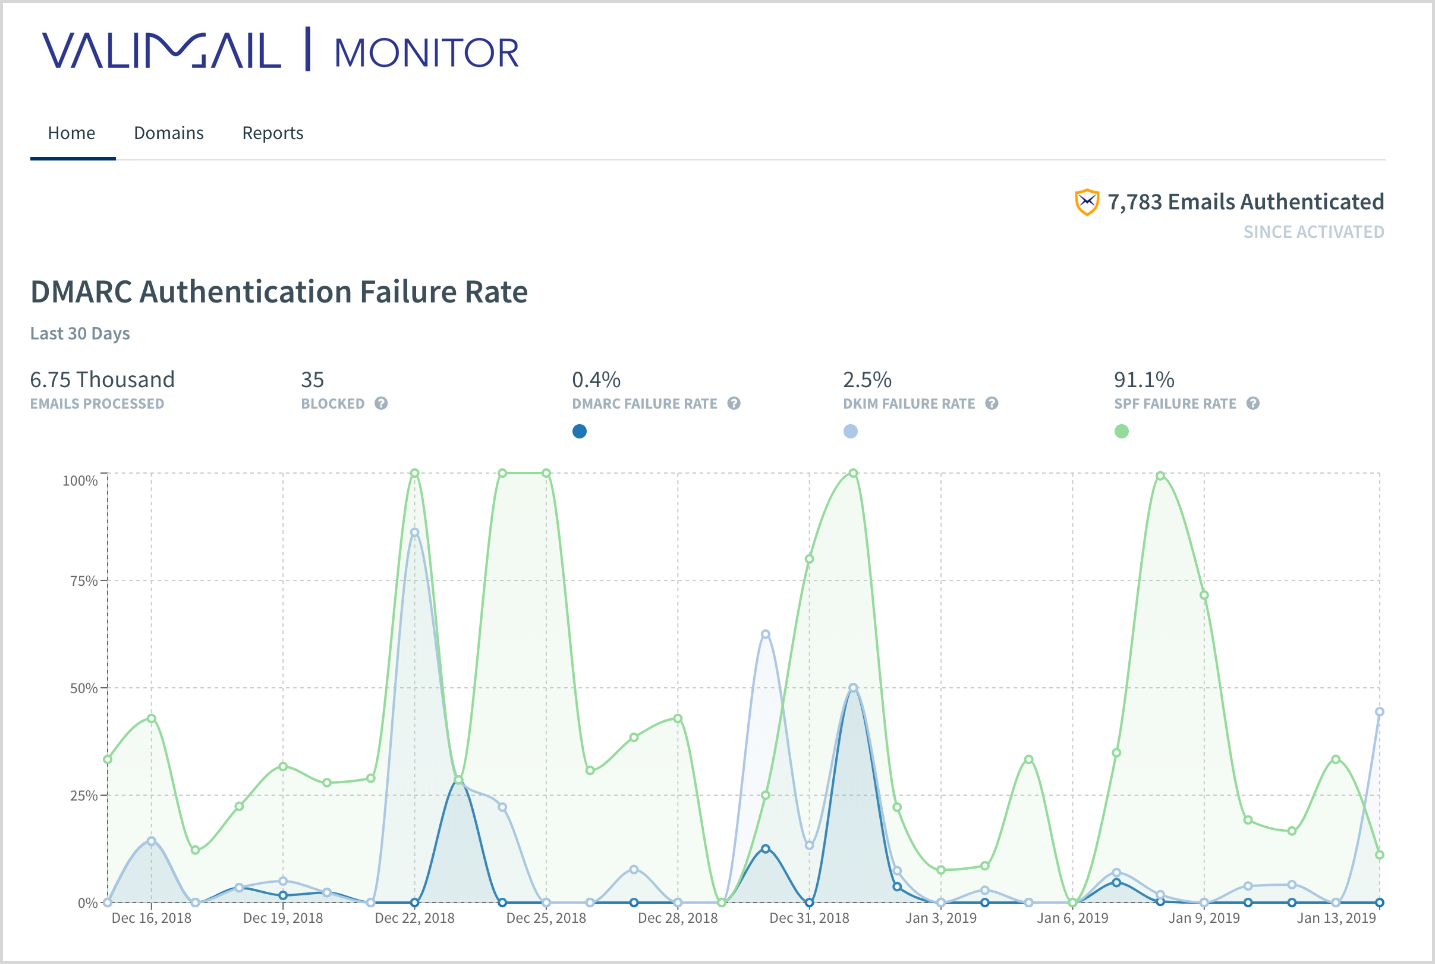Click the envelope inside the authentication badge
The image size is (1435, 964).
pyautogui.click(x=1086, y=202)
